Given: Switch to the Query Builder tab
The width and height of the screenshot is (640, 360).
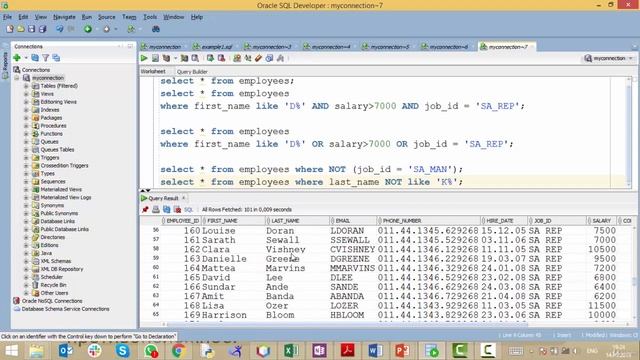Looking at the screenshot, I should click(192, 72).
